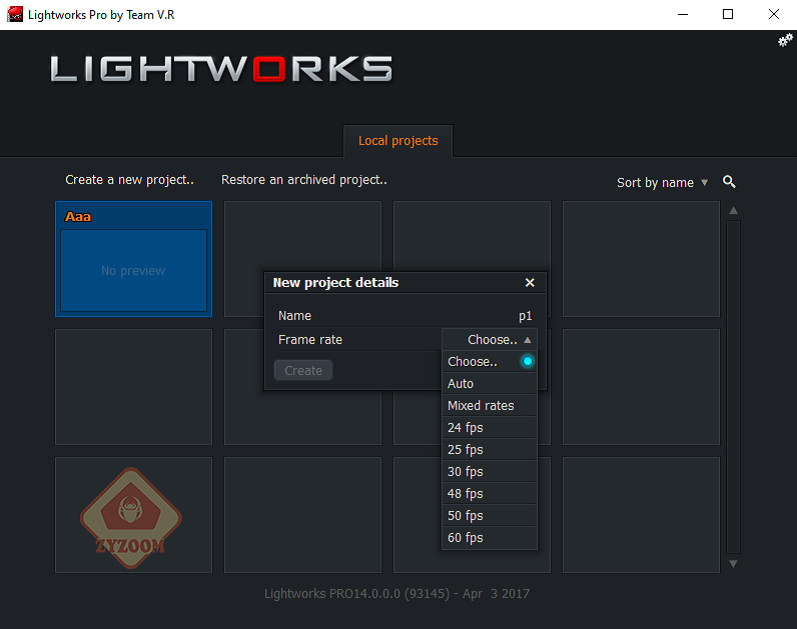797x629 pixels.
Task: Click Restore an archived project..
Action: pos(304,180)
